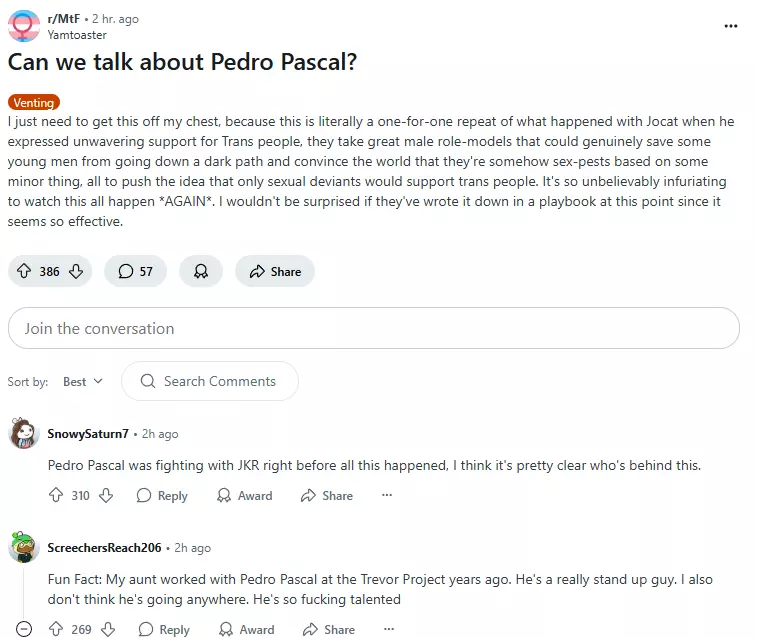Downvote the main post
Image resolution: width=757 pixels, height=638 pixels.
coord(76,271)
